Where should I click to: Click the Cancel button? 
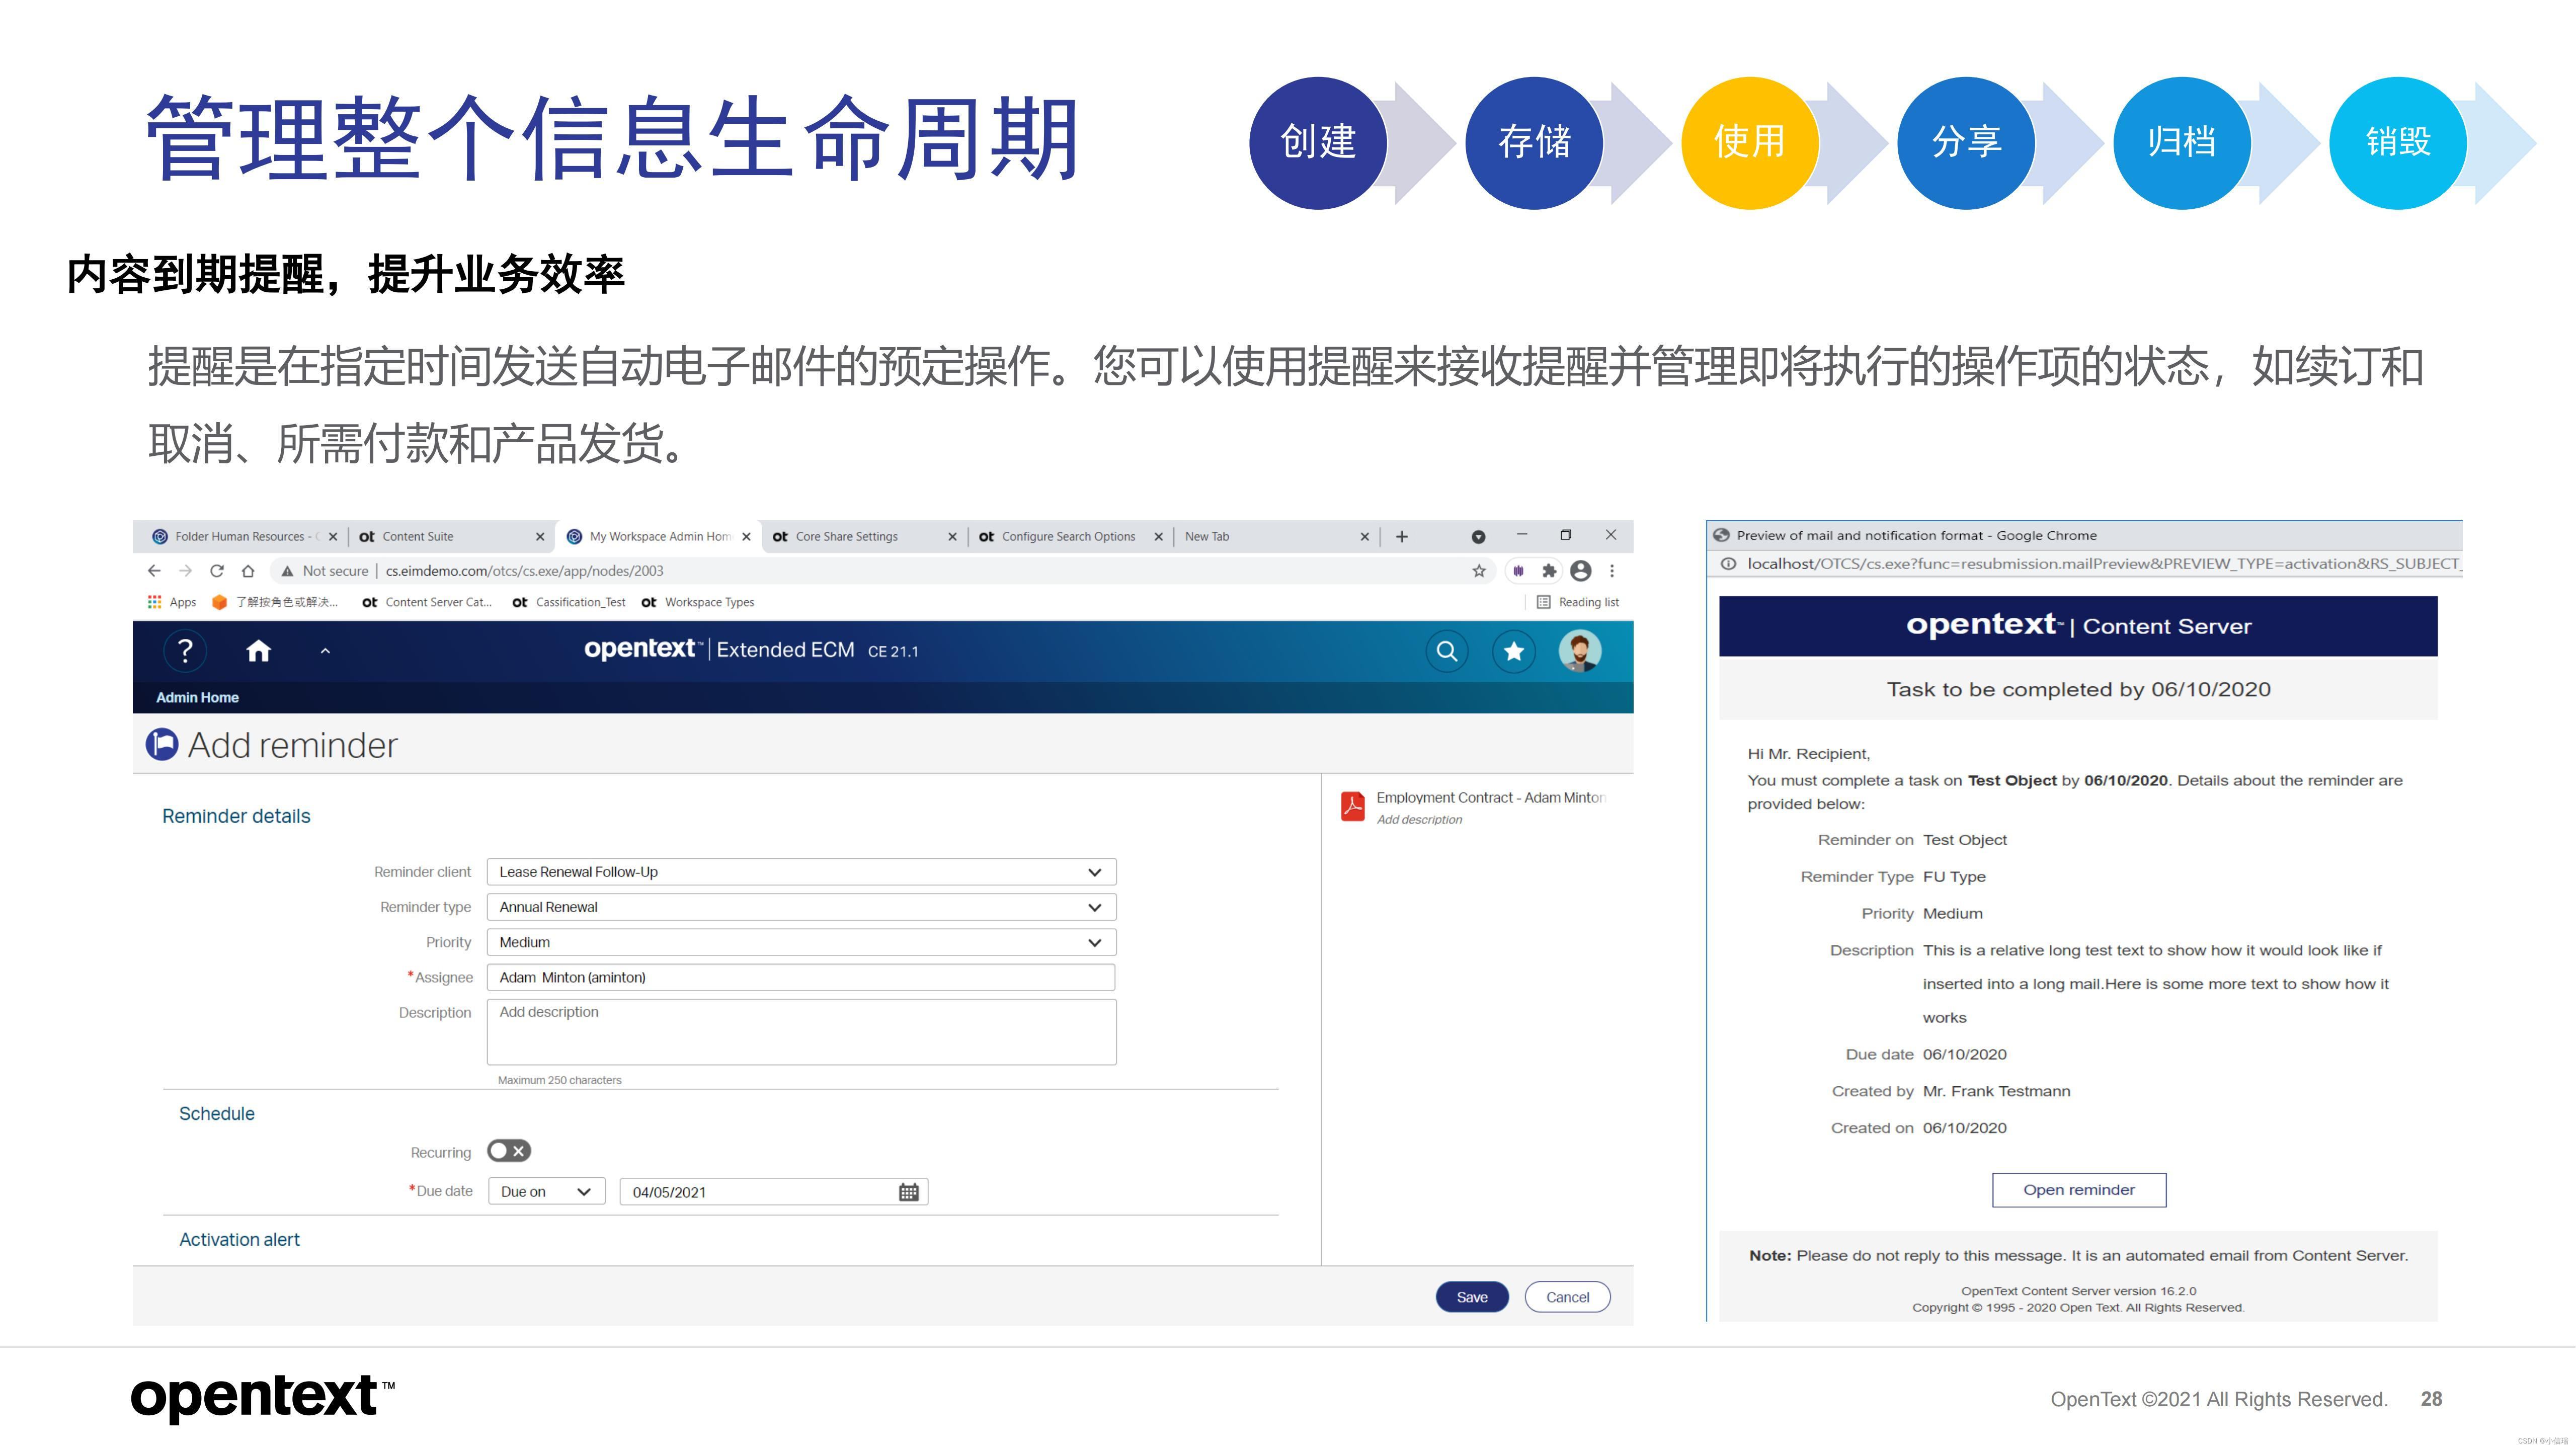pyautogui.click(x=1567, y=1297)
